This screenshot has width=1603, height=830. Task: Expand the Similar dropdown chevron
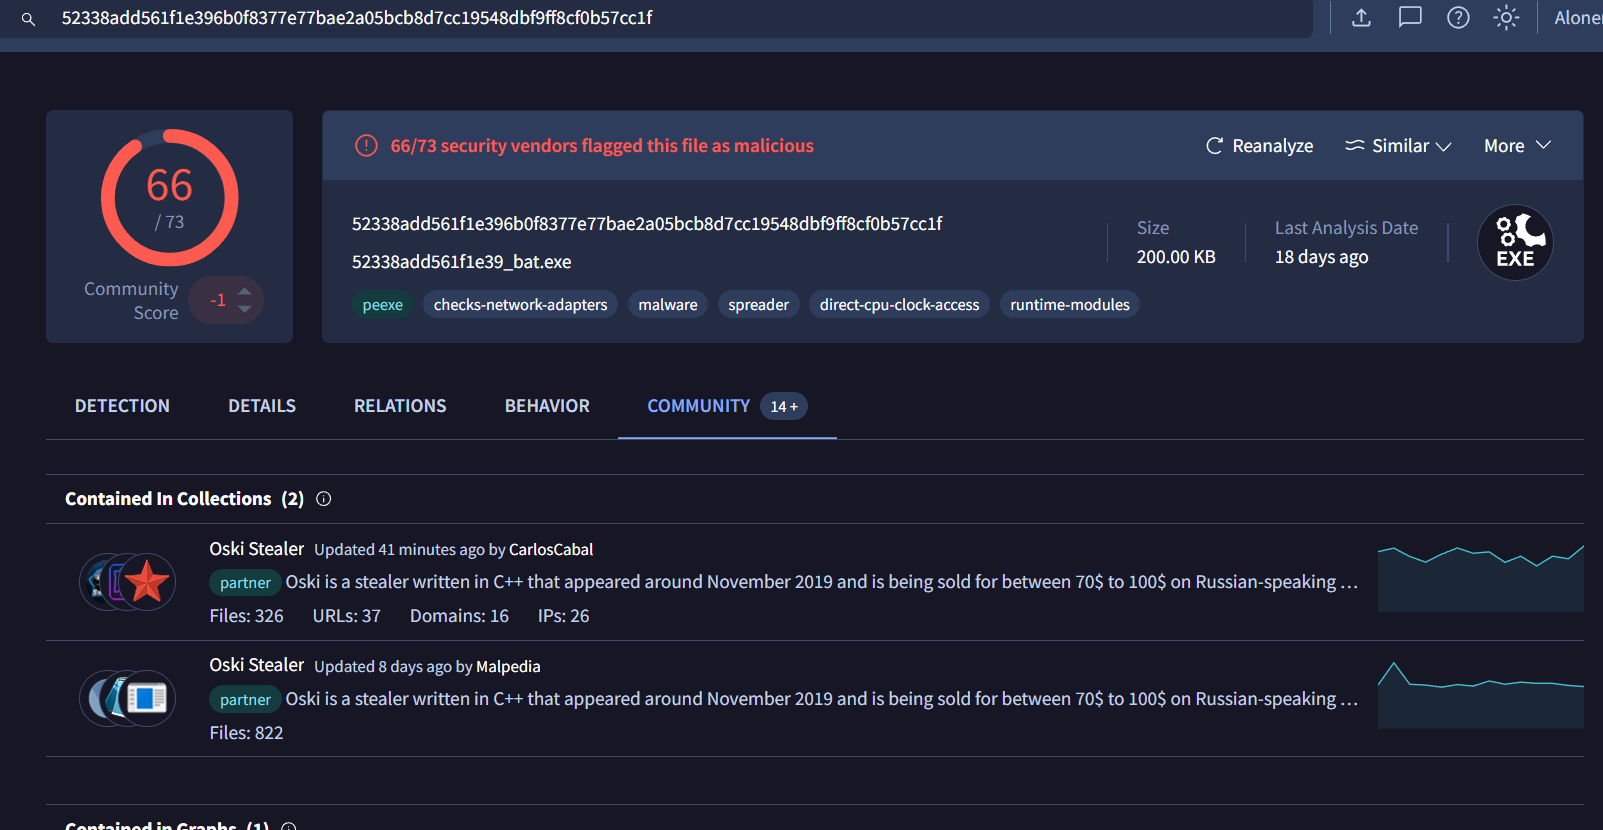coord(1443,147)
